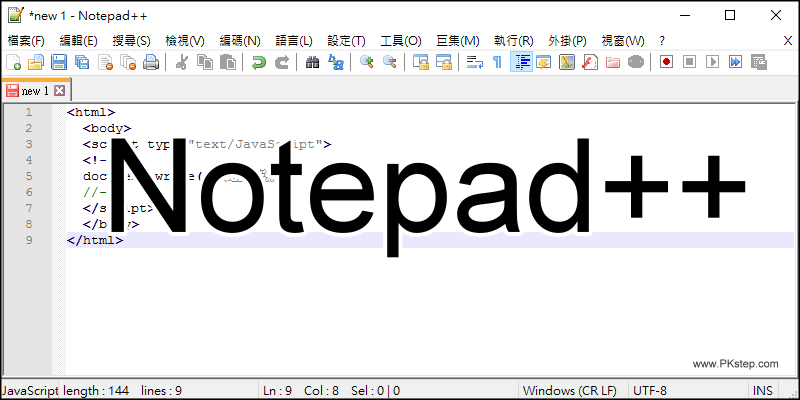
Task: Toggle show all characters pilcrow icon
Action: (497, 62)
